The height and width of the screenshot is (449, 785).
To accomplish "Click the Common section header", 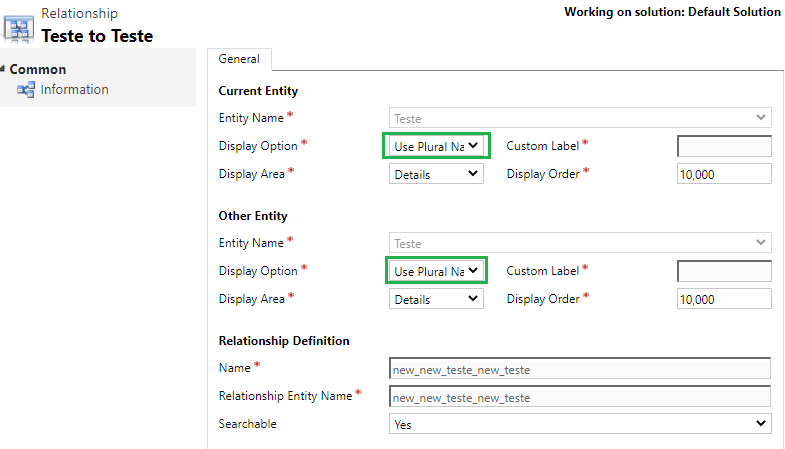I will coord(38,69).
